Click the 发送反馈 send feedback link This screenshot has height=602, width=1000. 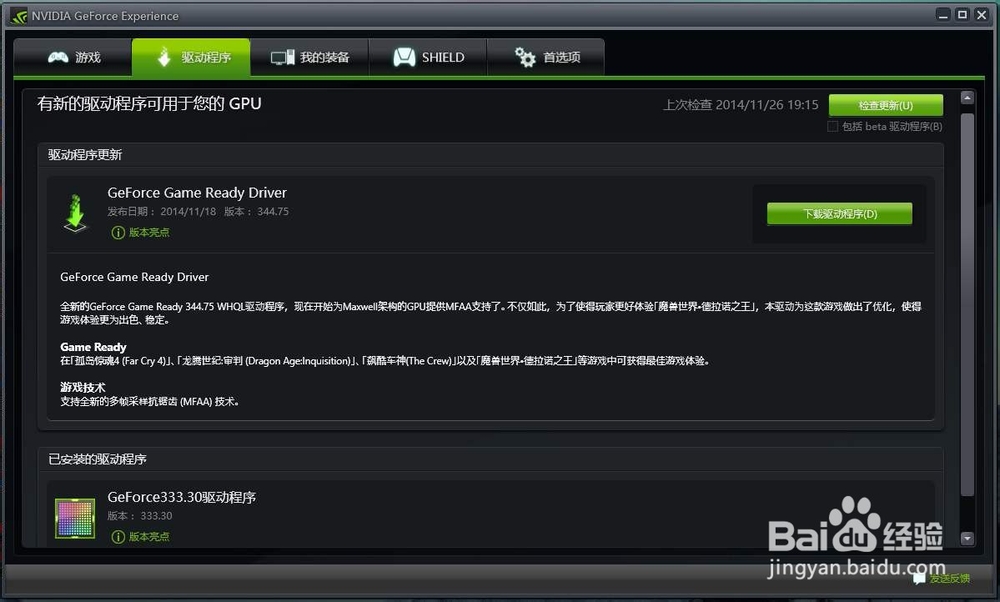click(x=949, y=578)
